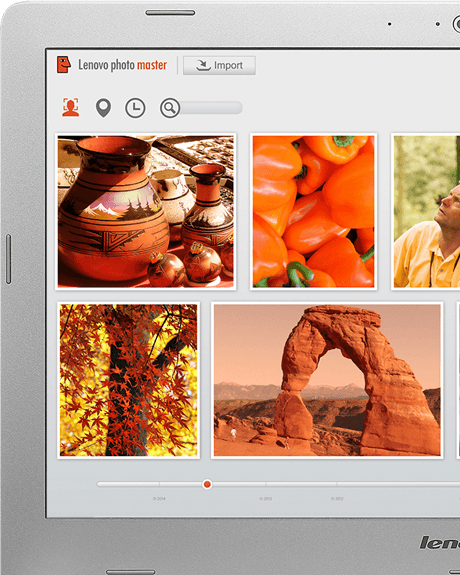Open the pottery vases photo thumbnail

point(146,211)
